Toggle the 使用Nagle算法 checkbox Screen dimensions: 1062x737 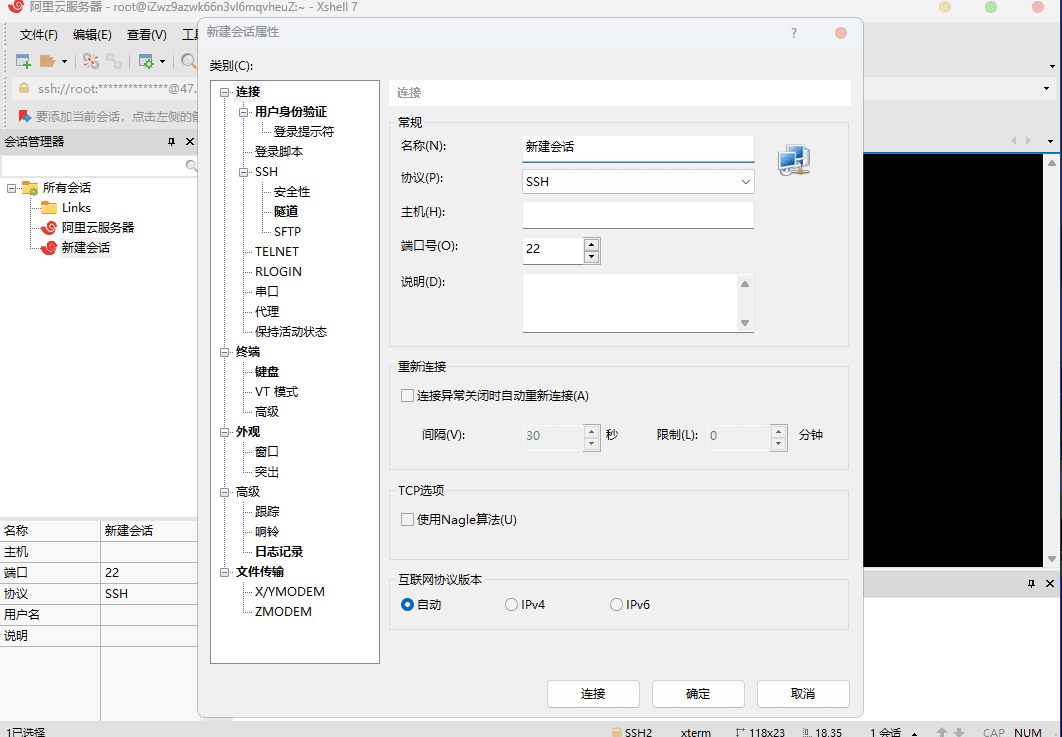(x=407, y=520)
